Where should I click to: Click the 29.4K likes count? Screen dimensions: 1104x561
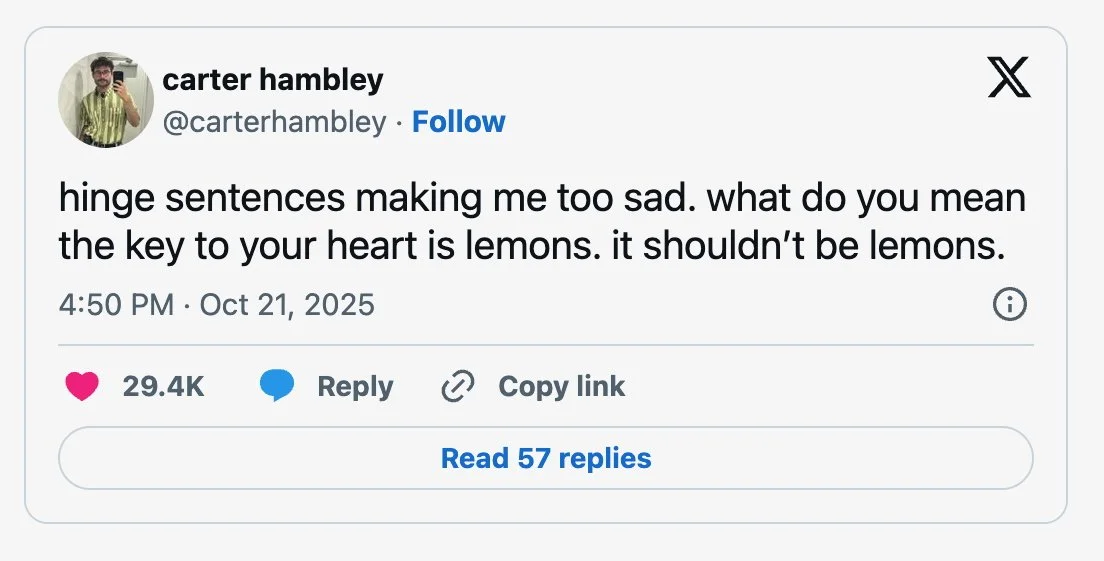pyautogui.click(x=163, y=386)
